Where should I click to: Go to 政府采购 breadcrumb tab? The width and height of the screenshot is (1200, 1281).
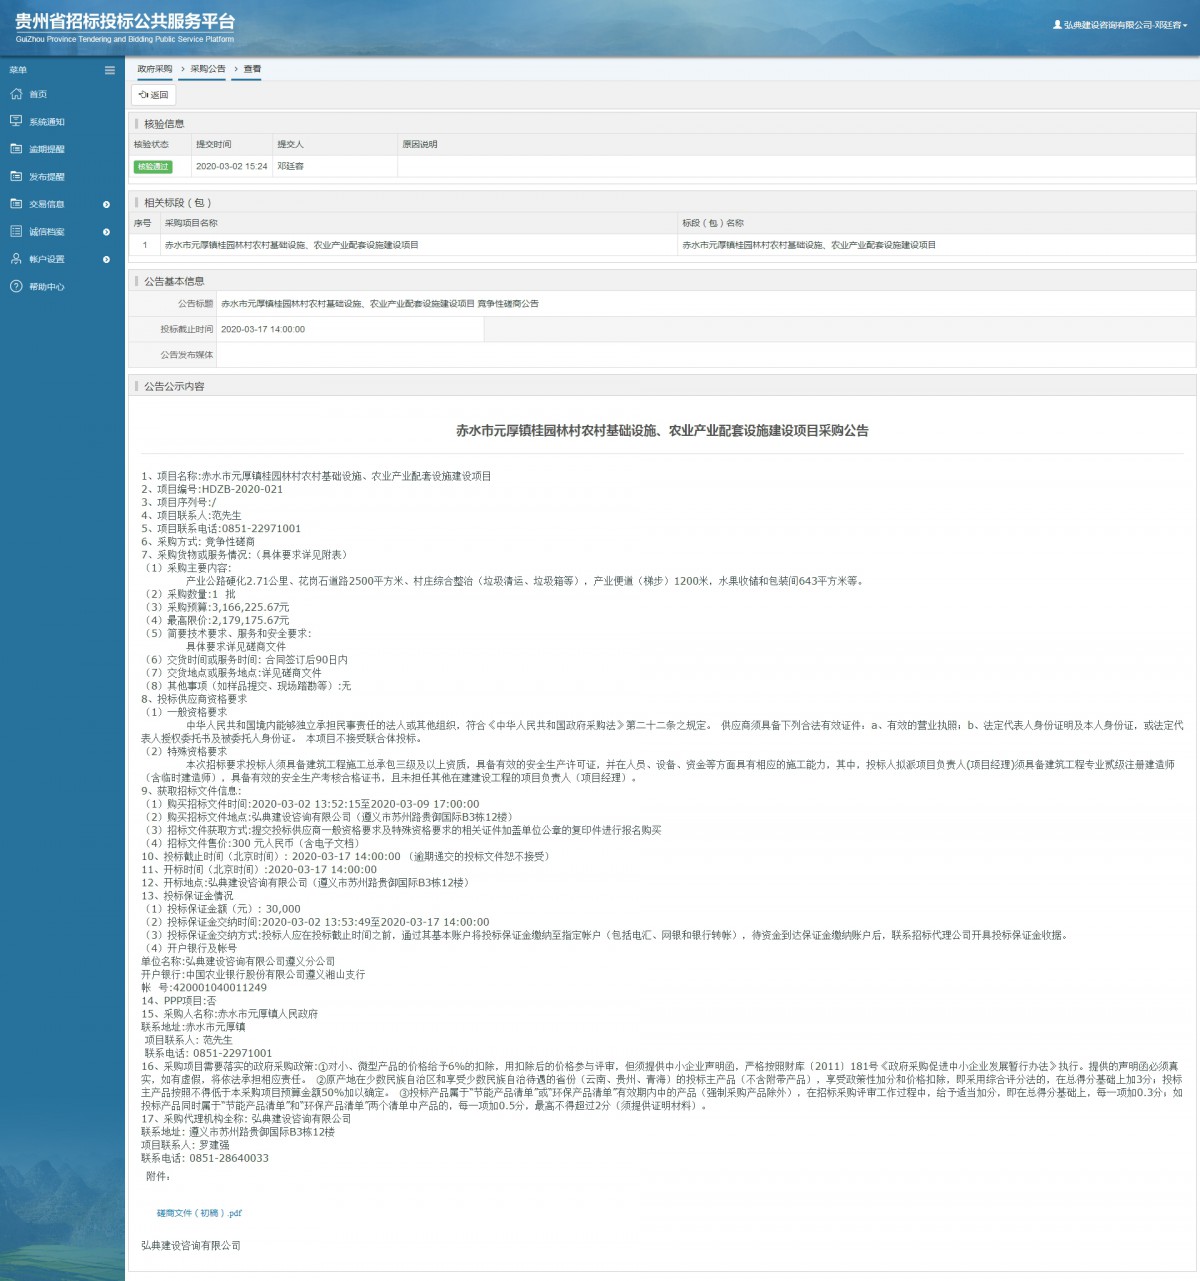155,69
